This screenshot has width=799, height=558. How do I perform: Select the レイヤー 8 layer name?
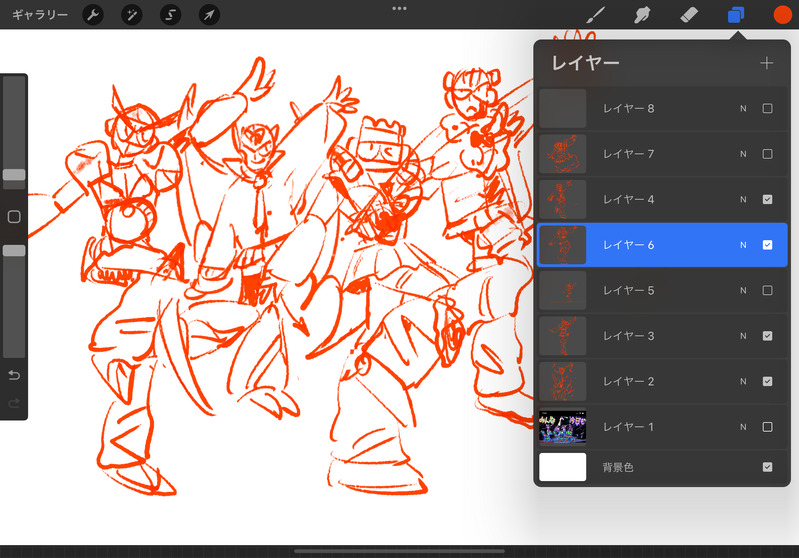click(x=628, y=109)
